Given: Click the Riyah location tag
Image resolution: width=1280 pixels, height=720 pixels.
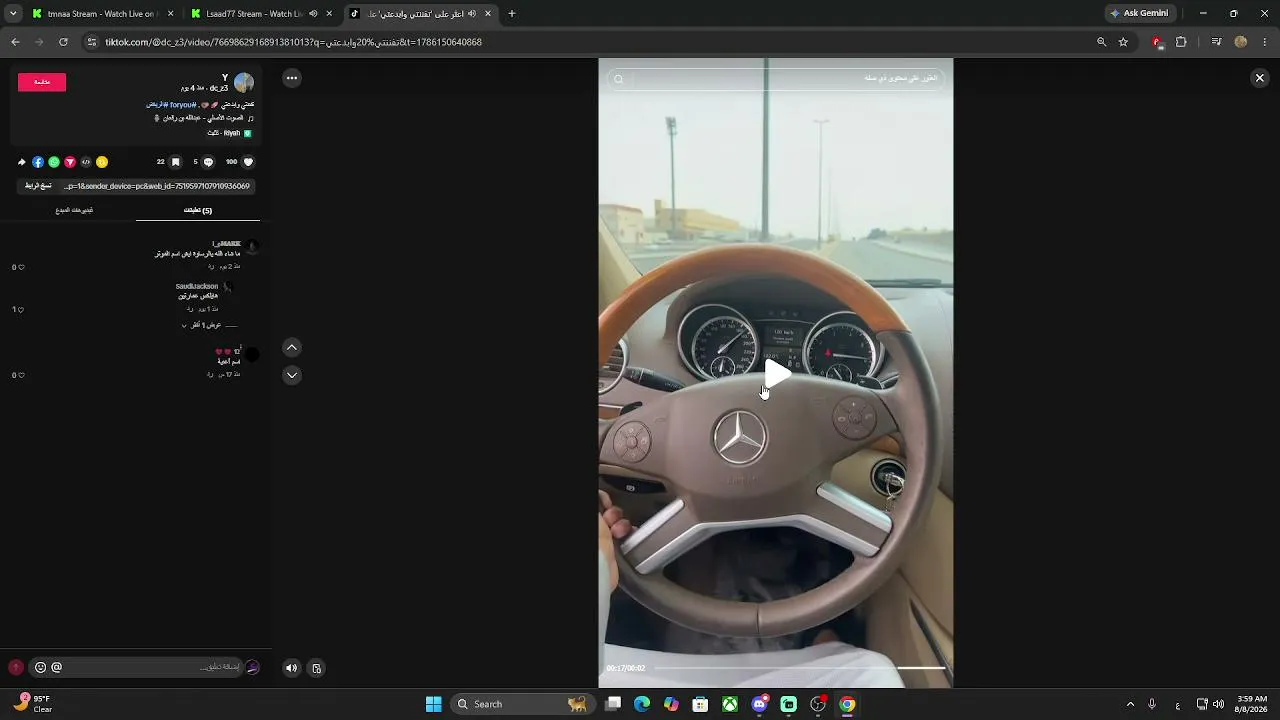Looking at the screenshot, I should [229, 133].
